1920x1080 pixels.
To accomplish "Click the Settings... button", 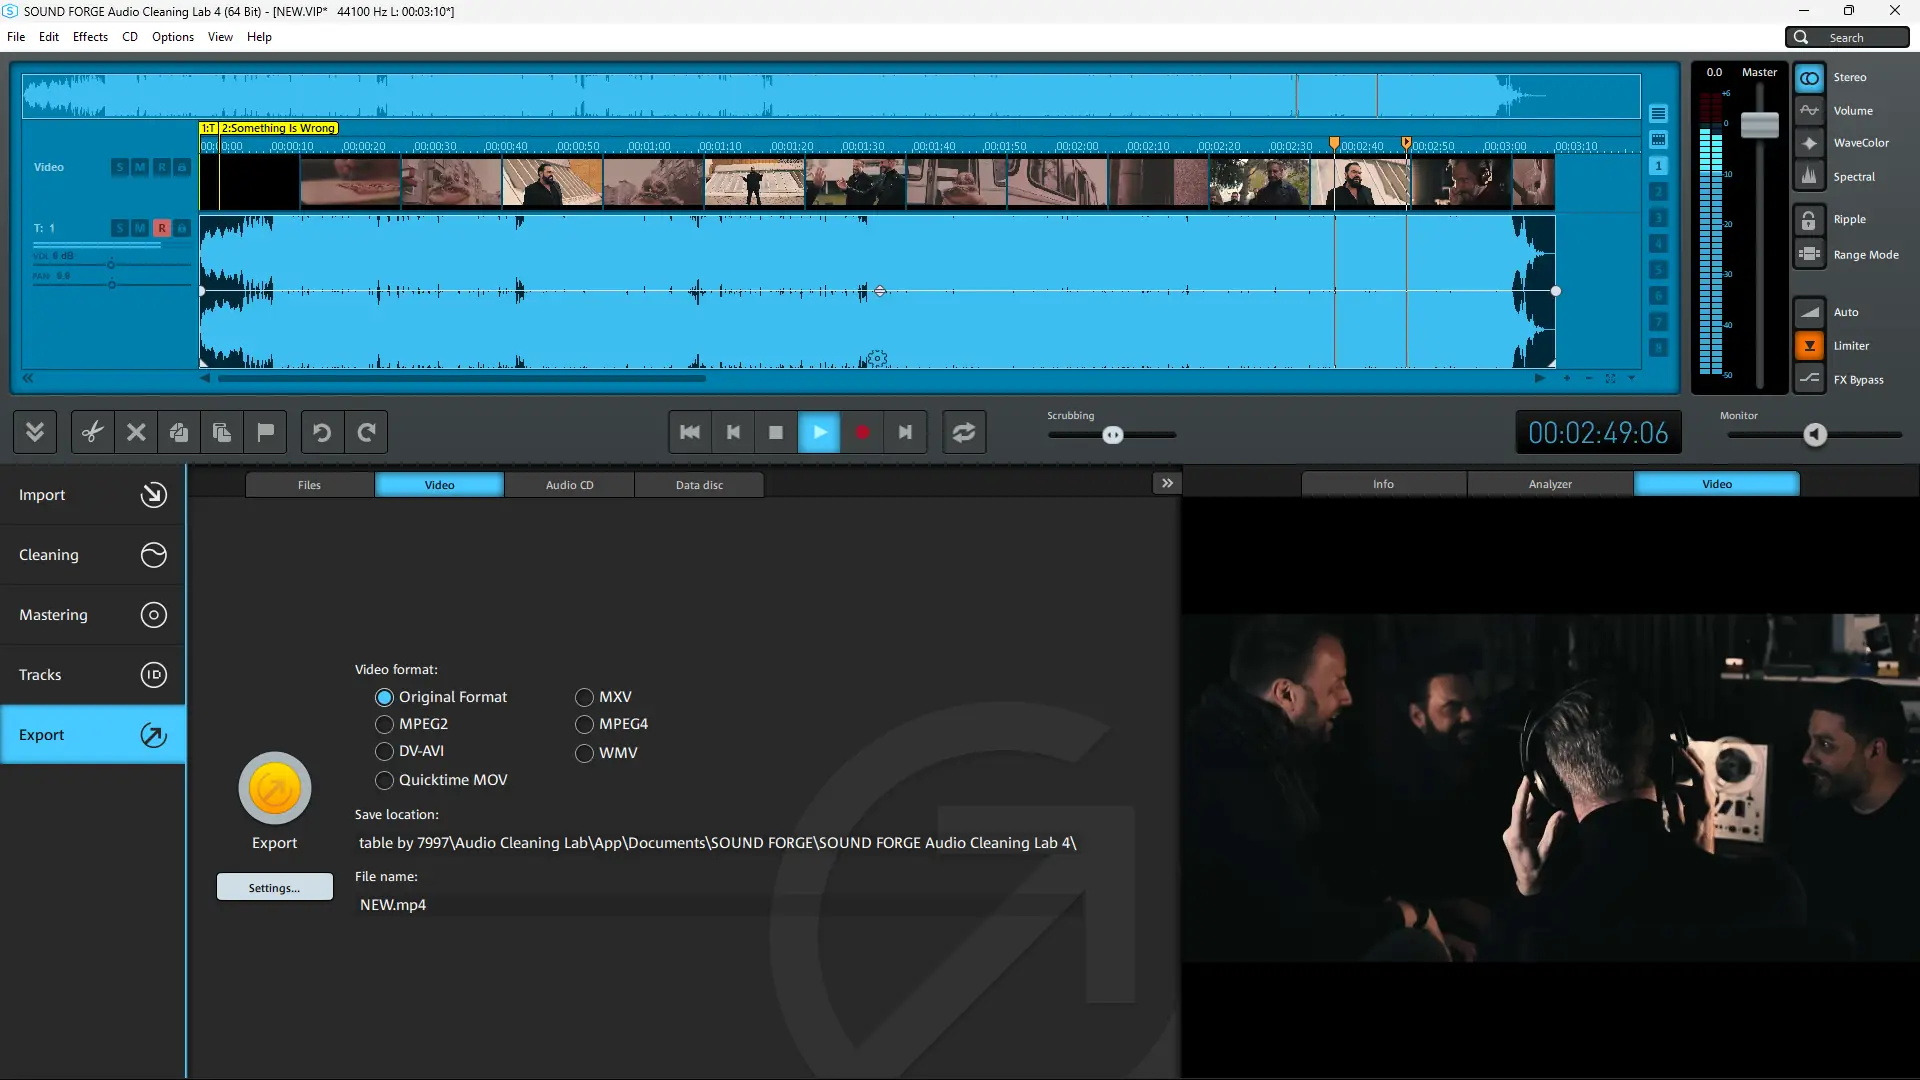I will click(274, 888).
